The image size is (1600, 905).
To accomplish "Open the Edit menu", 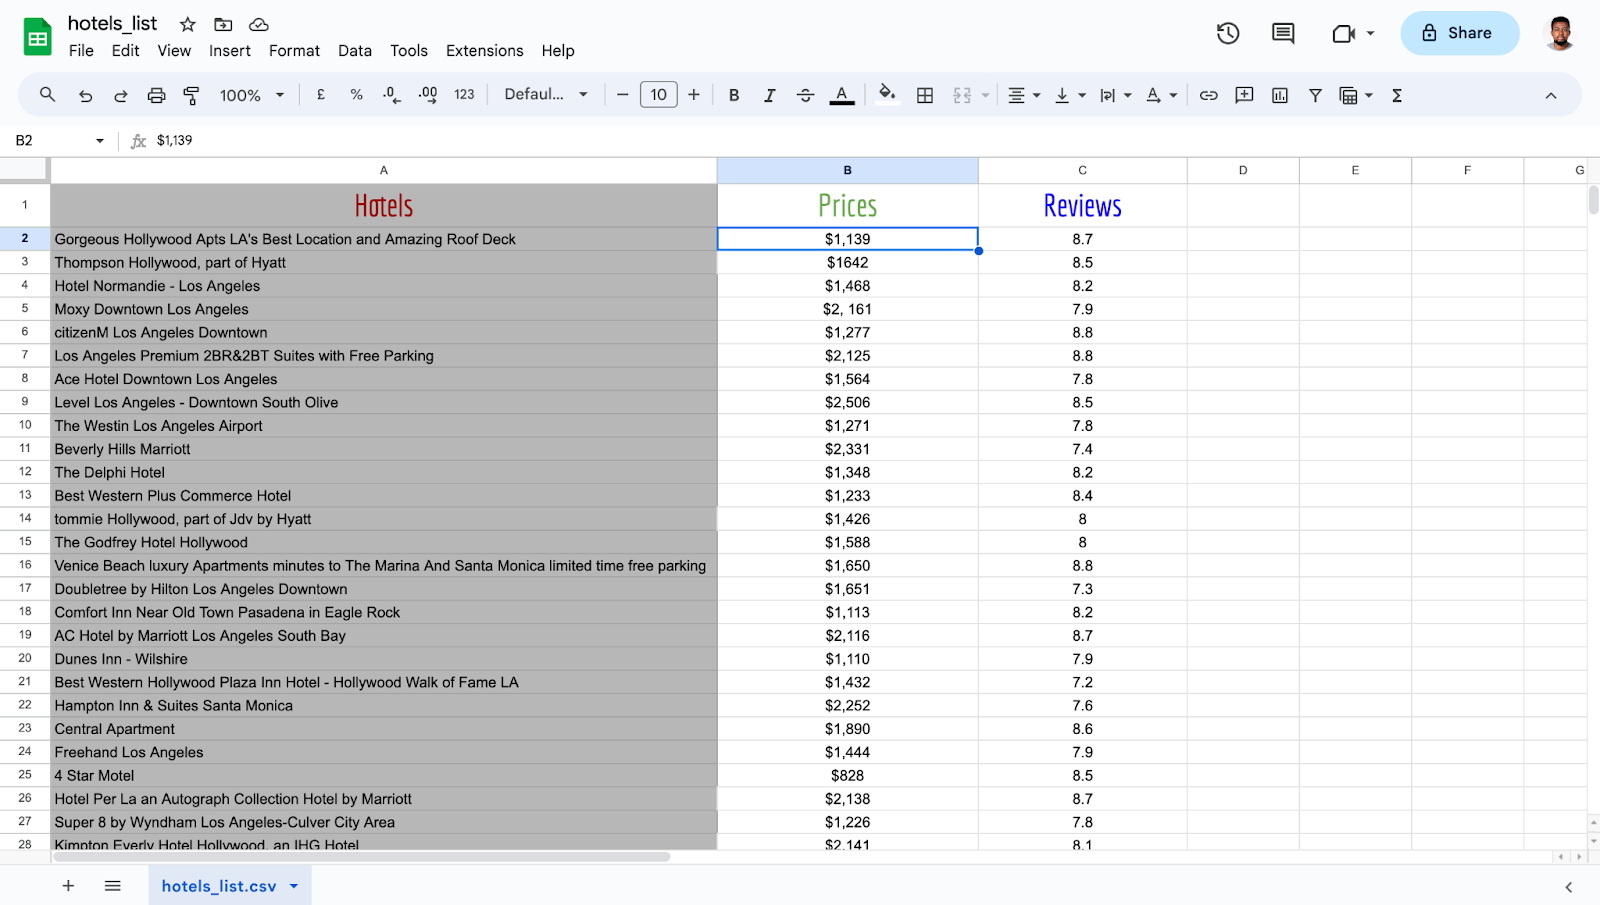I will [x=125, y=50].
